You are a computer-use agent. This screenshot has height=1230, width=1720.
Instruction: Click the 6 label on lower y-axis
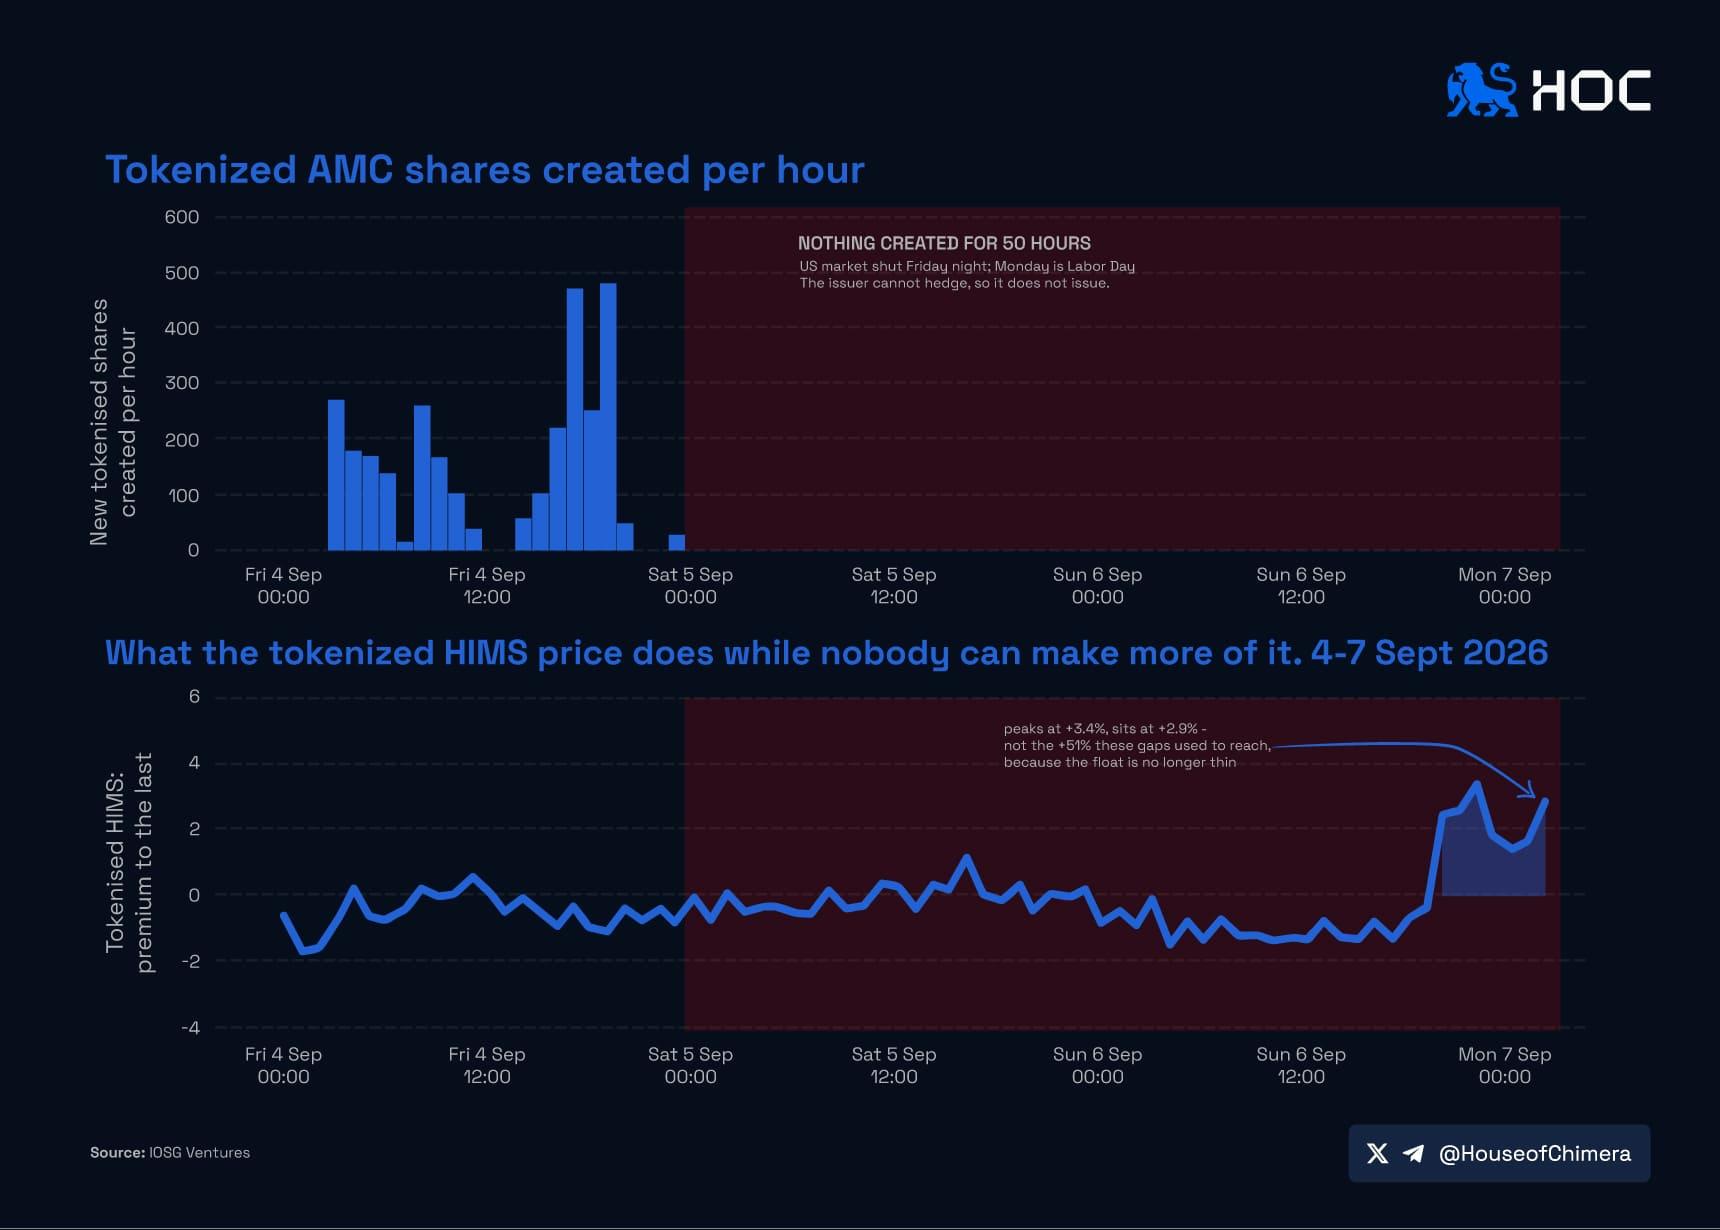(194, 697)
